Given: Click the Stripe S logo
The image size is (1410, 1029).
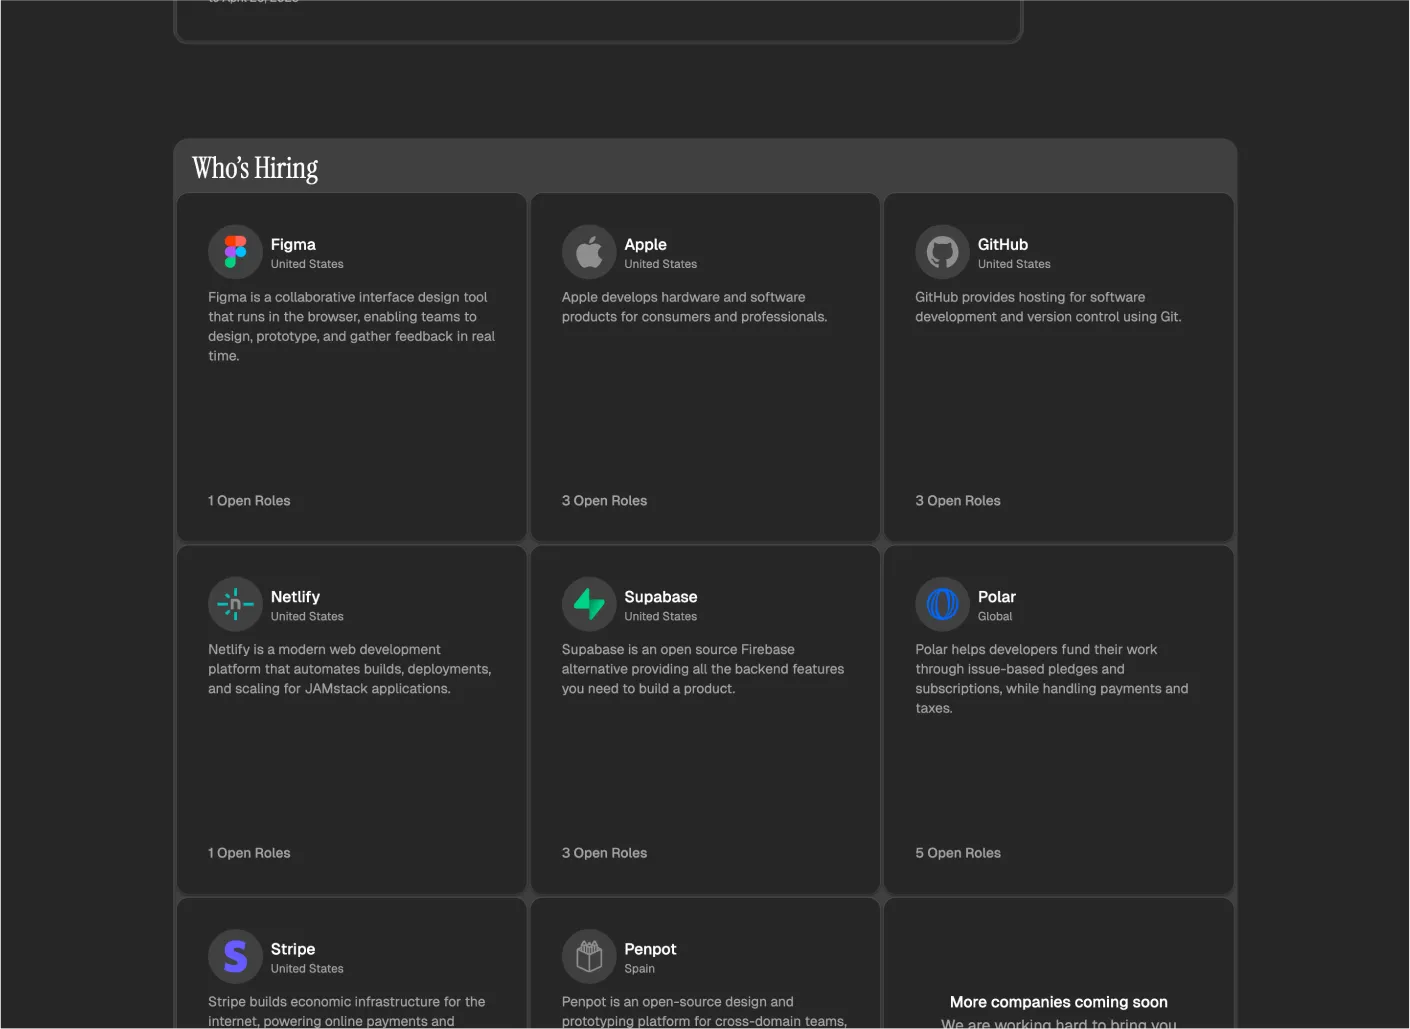Looking at the screenshot, I should click(x=235, y=956).
